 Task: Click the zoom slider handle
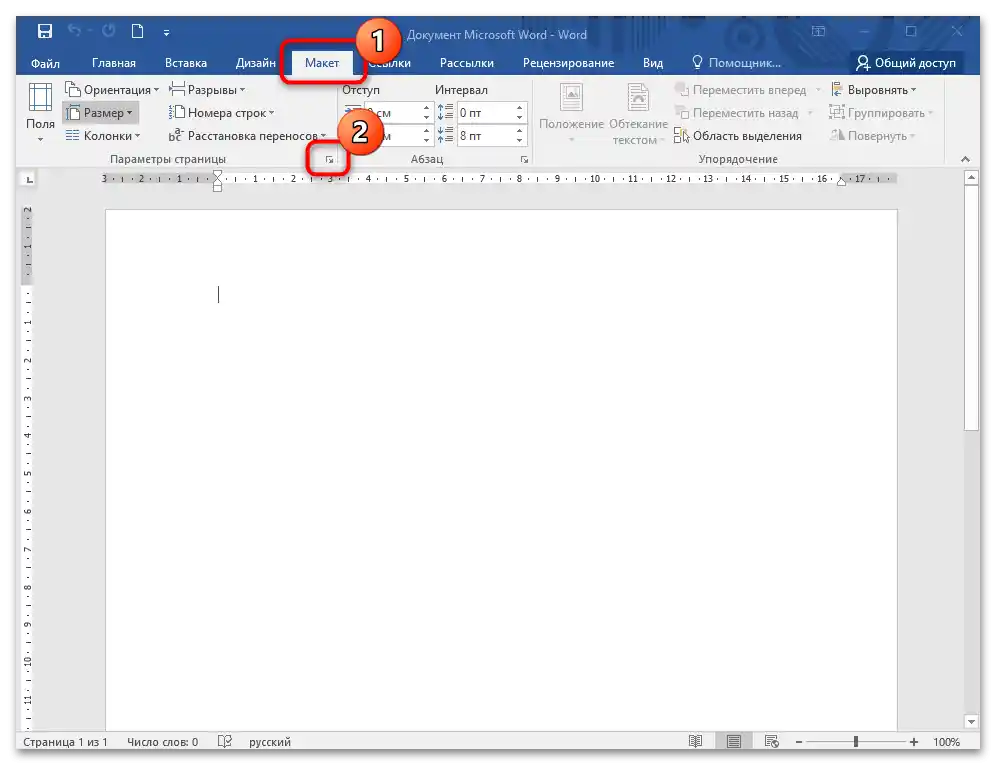(856, 741)
